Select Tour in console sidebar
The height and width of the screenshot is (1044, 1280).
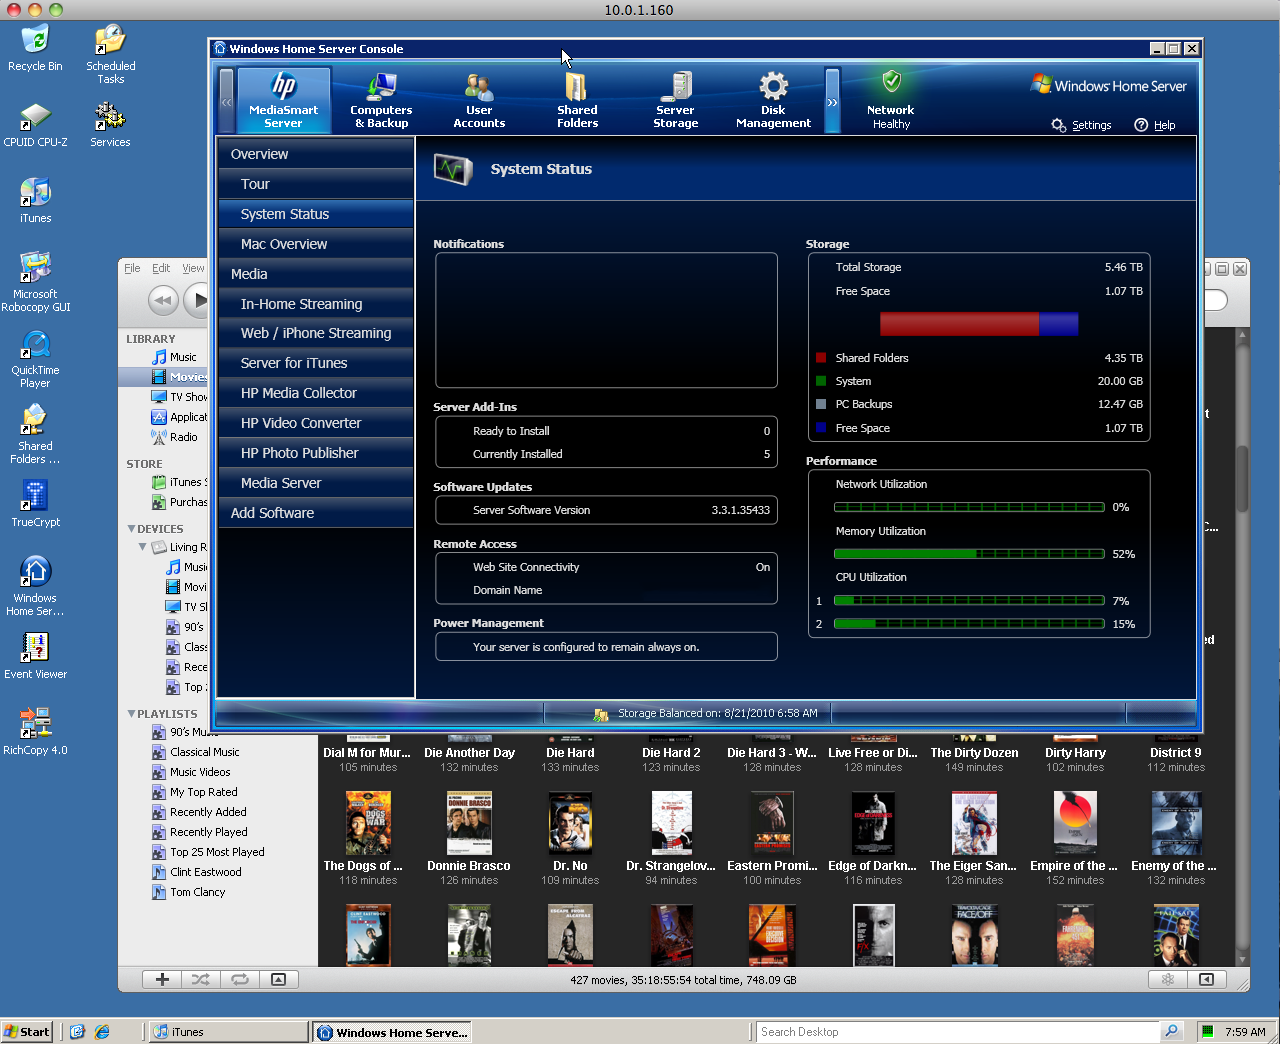(x=316, y=184)
